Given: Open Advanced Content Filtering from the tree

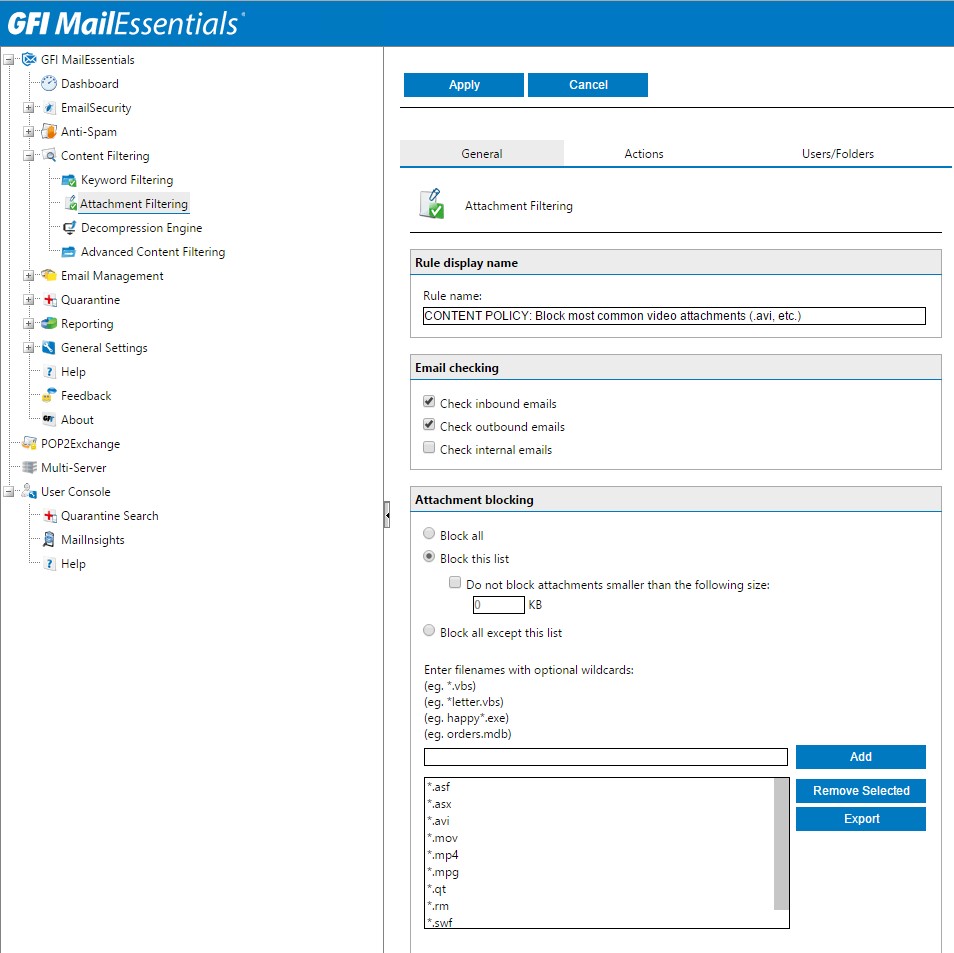Looking at the screenshot, I should (x=153, y=252).
